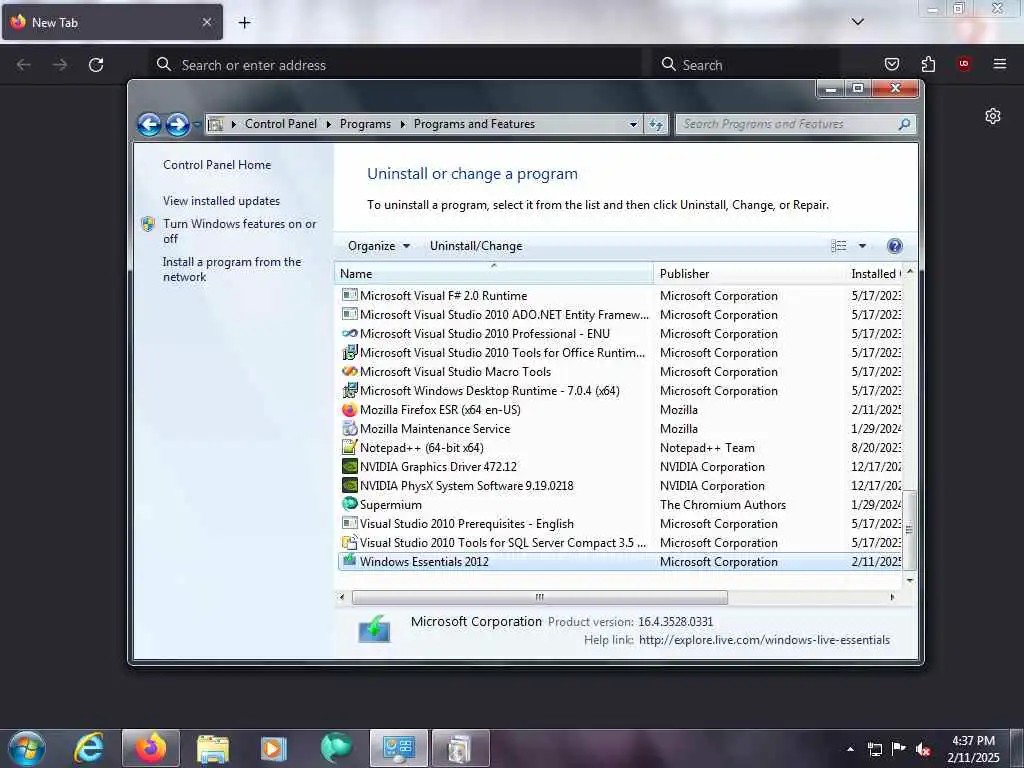Click the Visual Studio 2010 Professional icon
This screenshot has width=1024, height=768.
tap(349, 334)
